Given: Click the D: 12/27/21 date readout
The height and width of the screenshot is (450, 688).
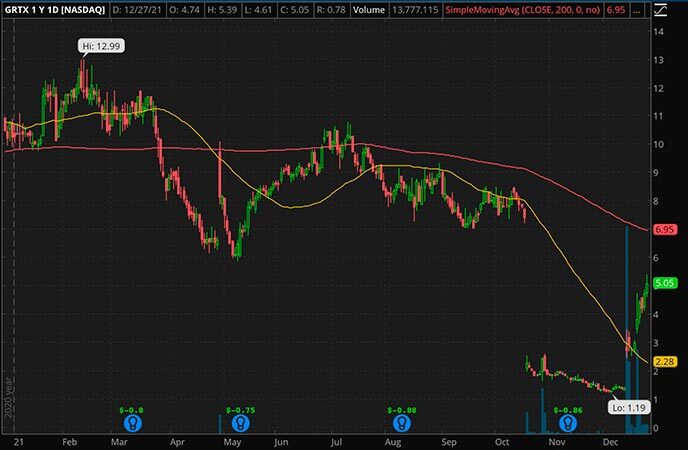Looking at the screenshot, I should 137,10.
